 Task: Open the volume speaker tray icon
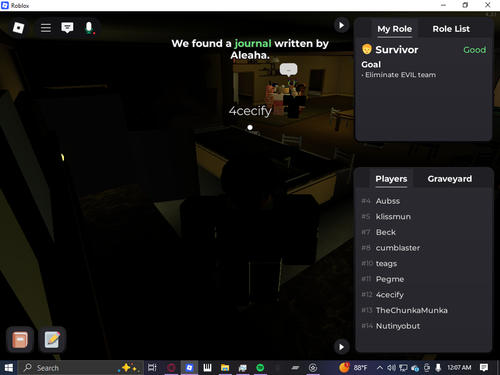point(391,368)
